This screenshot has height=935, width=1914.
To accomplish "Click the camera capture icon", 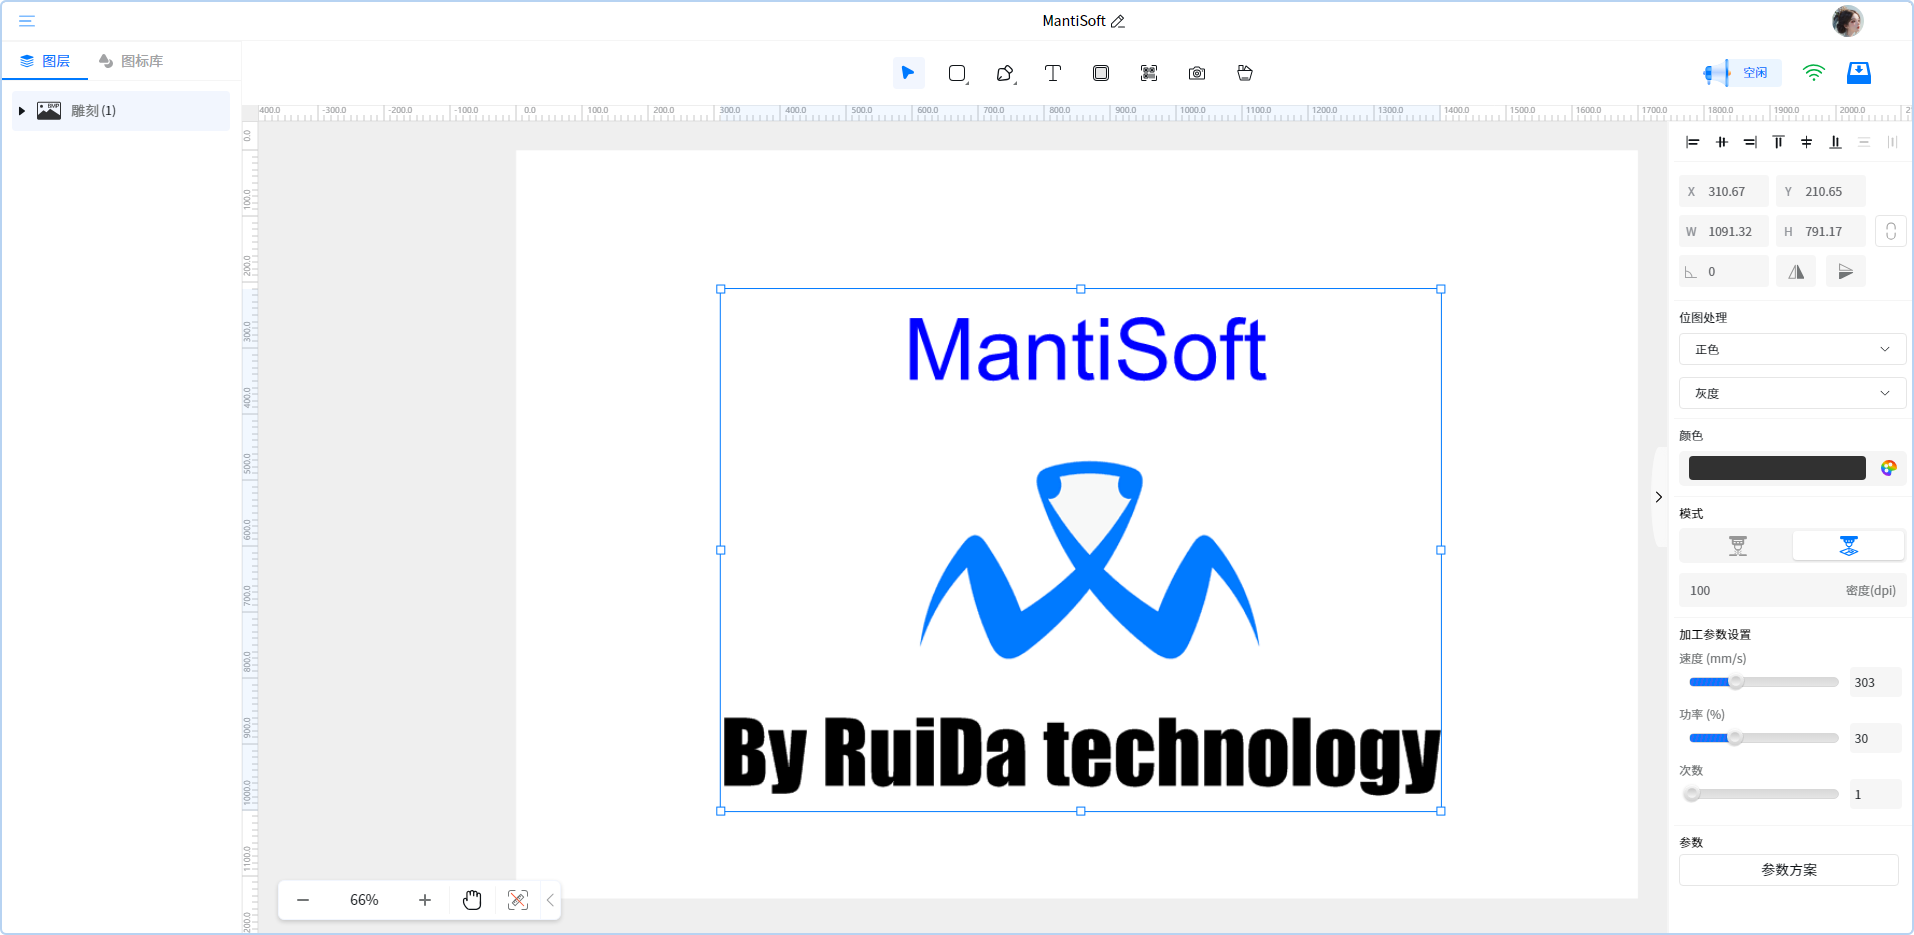I will click(x=1197, y=73).
